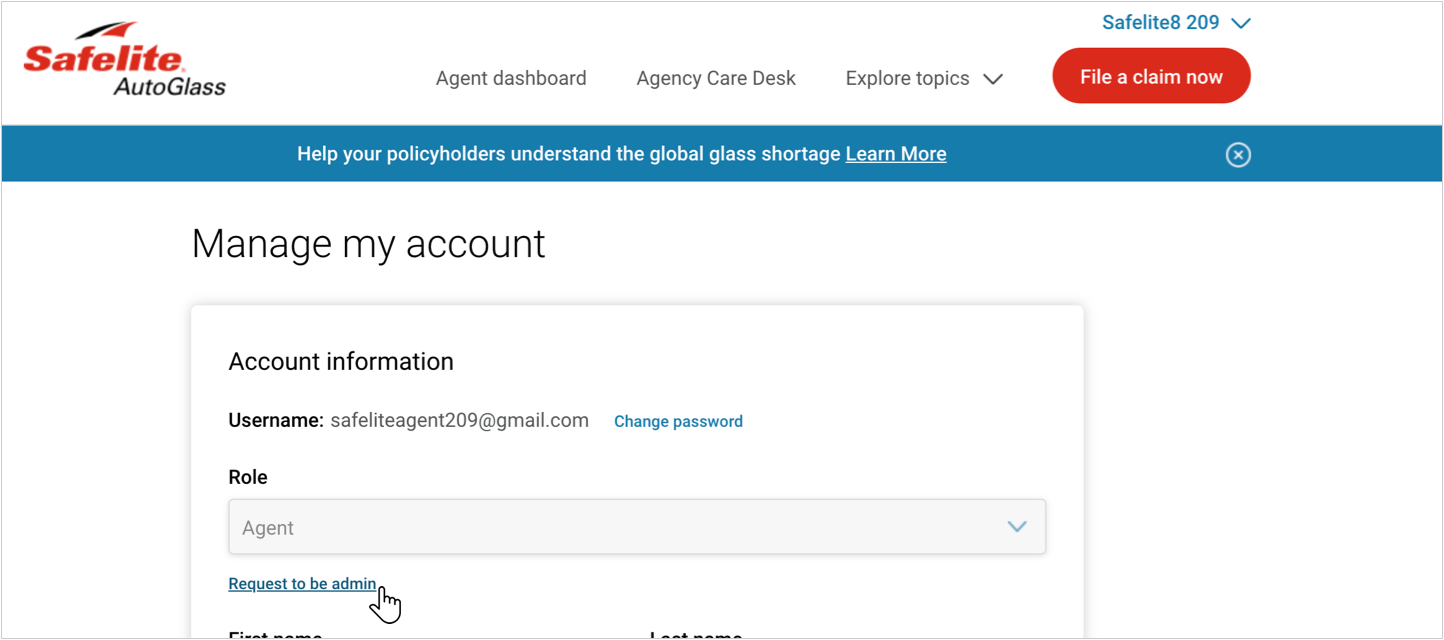The height and width of the screenshot is (640, 1444).
Task: Click the Safelite8 209 account name
Action: pyautogui.click(x=1160, y=22)
